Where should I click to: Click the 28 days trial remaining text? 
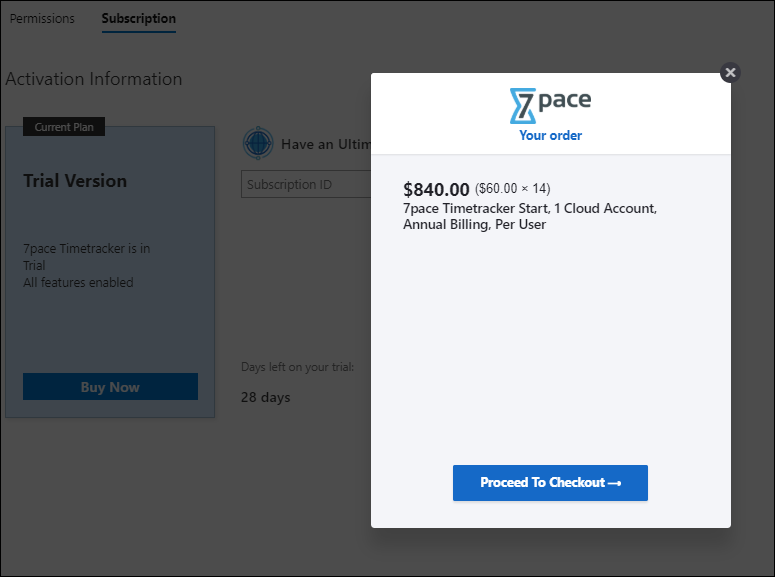265,397
